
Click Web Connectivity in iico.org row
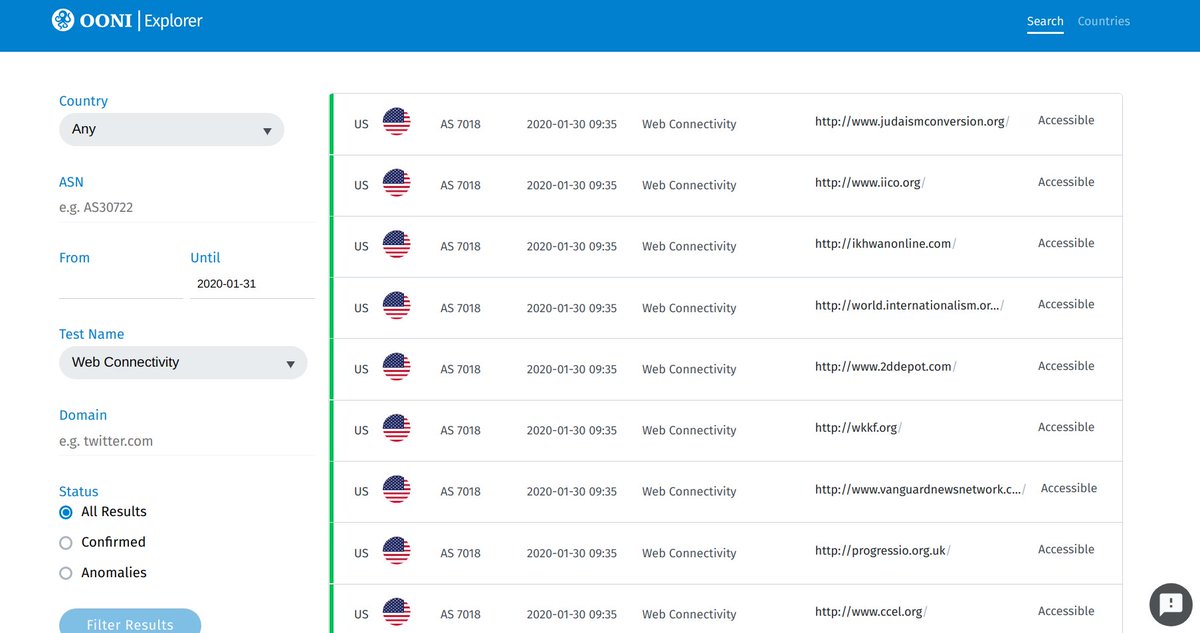pos(689,185)
